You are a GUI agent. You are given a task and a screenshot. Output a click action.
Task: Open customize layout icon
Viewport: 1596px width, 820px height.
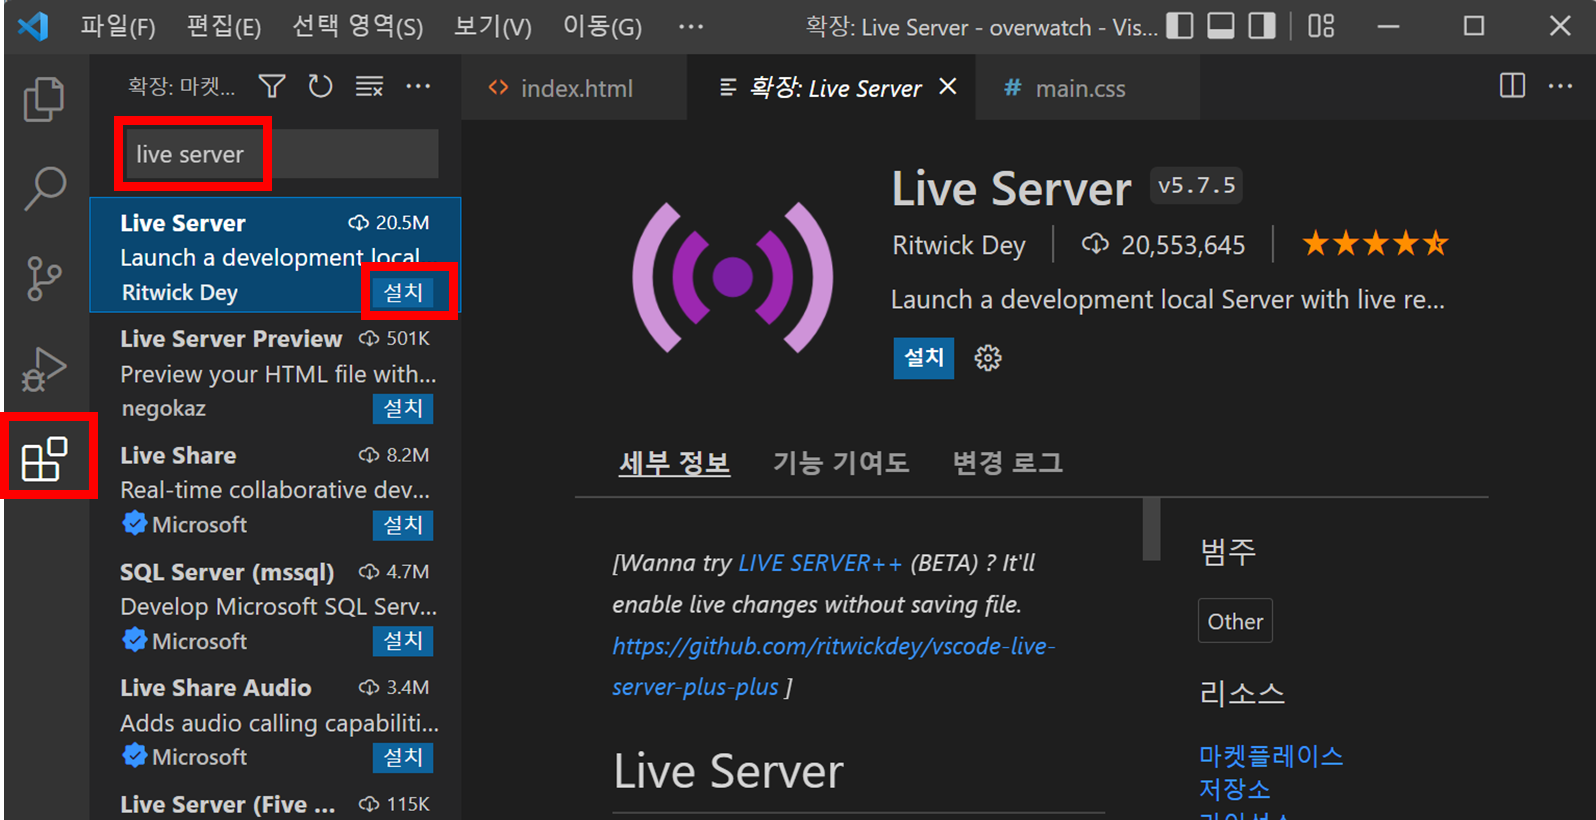(1321, 26)
